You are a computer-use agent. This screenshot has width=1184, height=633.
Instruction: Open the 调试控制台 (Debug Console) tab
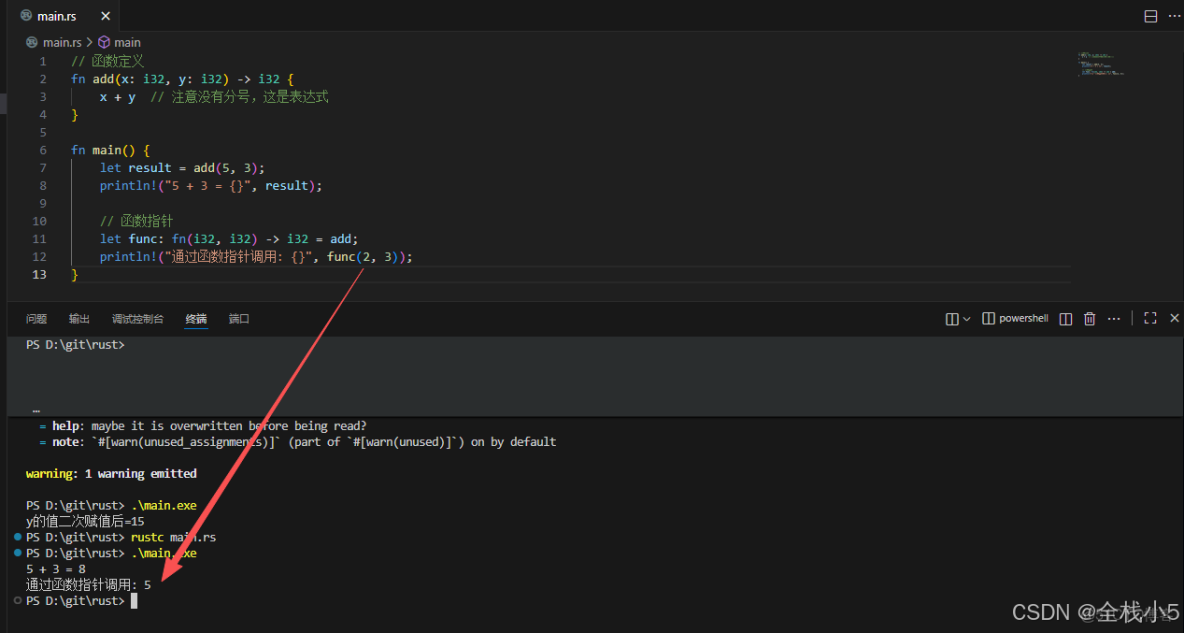click(x=138, y=318)
